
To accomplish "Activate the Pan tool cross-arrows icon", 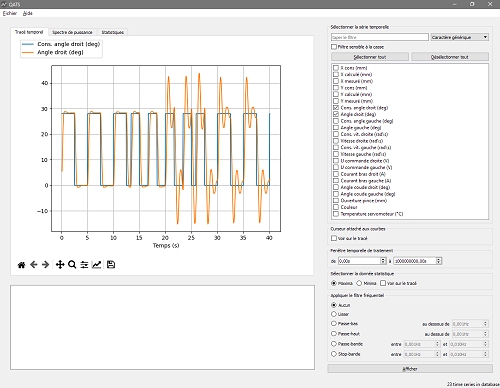I will (x=60, y=265).
